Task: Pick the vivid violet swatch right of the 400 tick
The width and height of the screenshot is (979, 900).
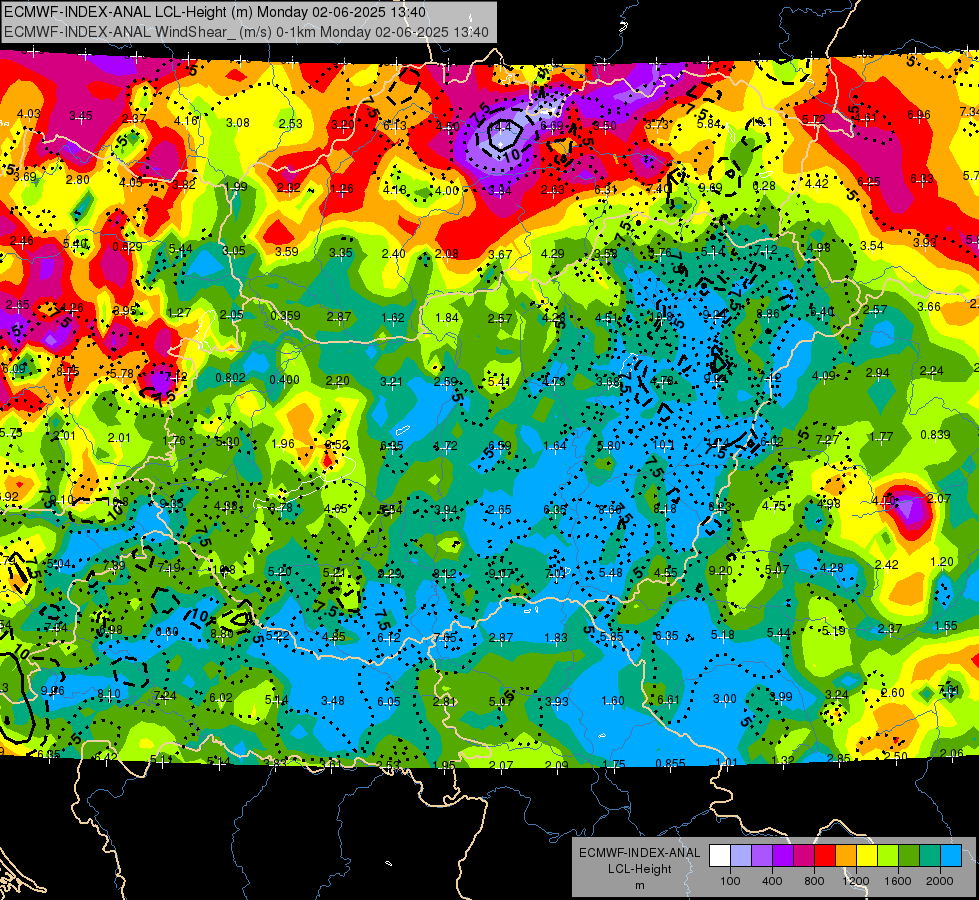Action: [x=783, y=856]
